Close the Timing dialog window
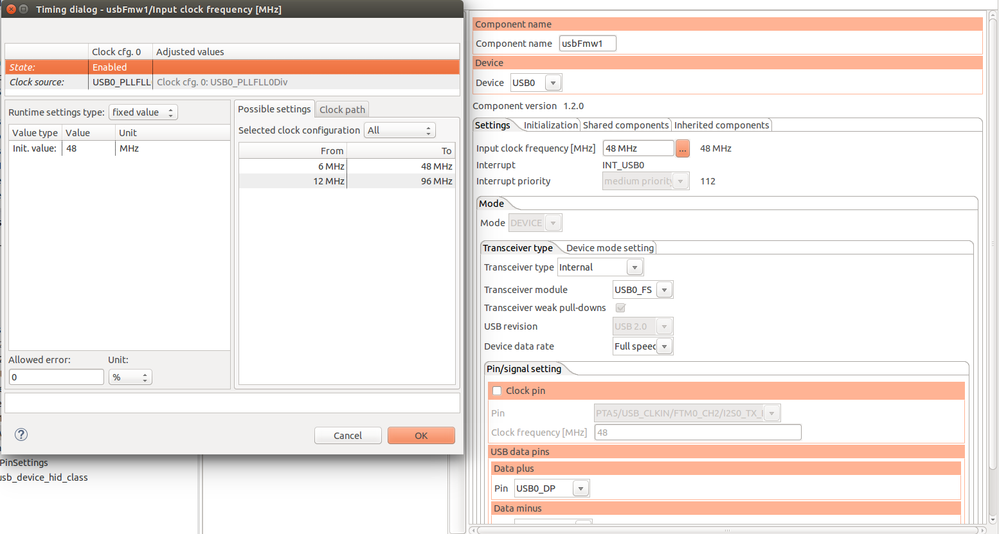This screenshot has width=999, height=534. click(x=11, y=9)
